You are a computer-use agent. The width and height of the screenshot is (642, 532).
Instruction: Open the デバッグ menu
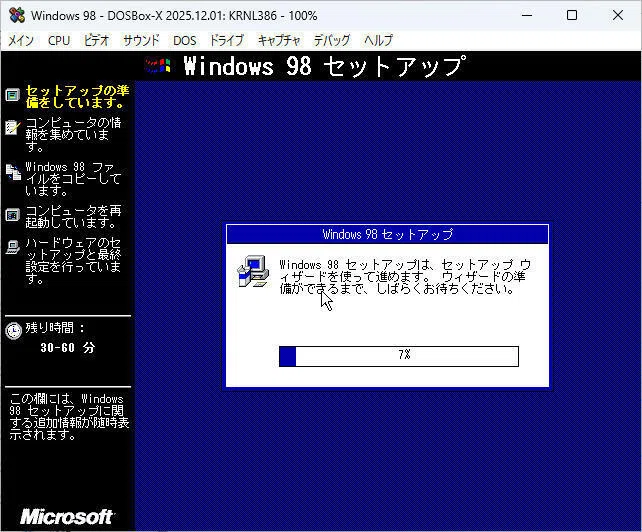tap(332, 40)
